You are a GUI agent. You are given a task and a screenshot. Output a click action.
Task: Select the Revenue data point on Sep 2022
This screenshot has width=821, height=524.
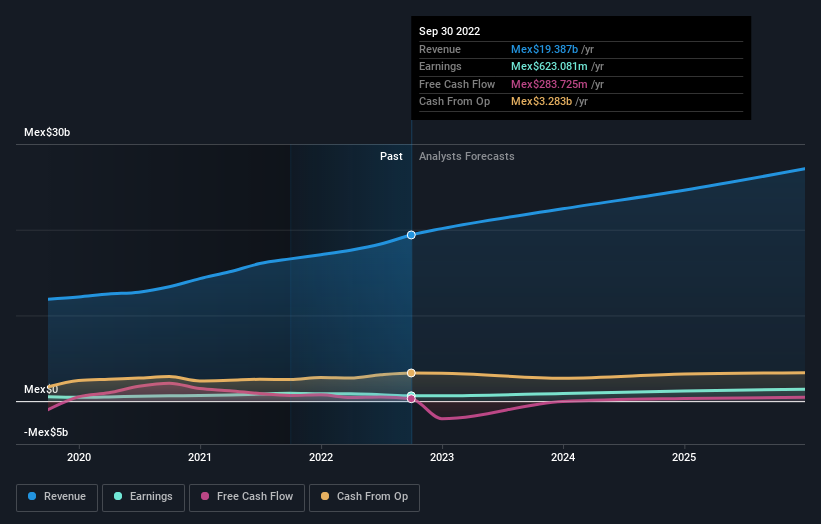411,235
